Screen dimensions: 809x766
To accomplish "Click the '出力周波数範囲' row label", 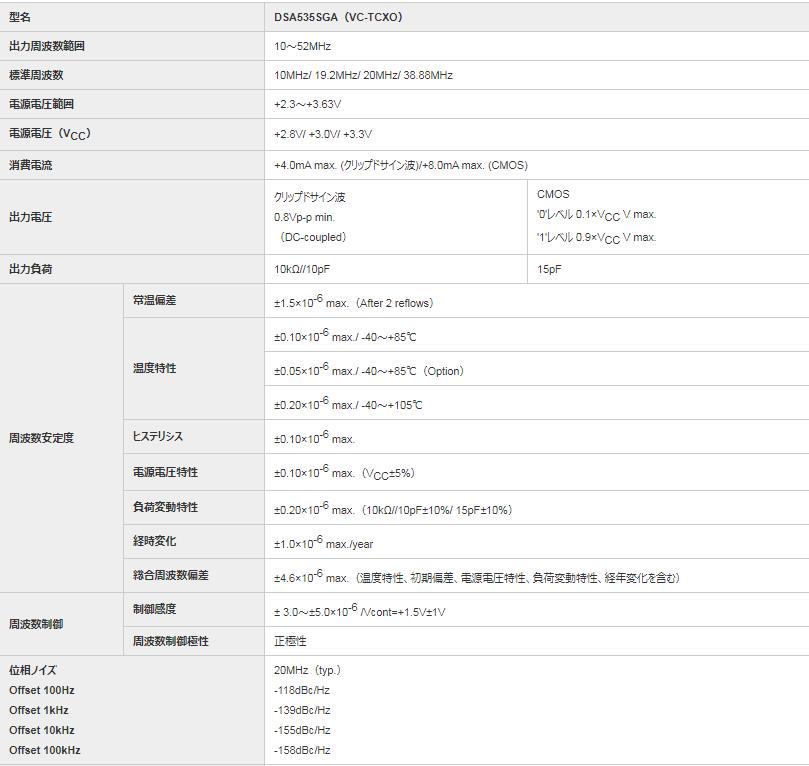I will point(47,46).
